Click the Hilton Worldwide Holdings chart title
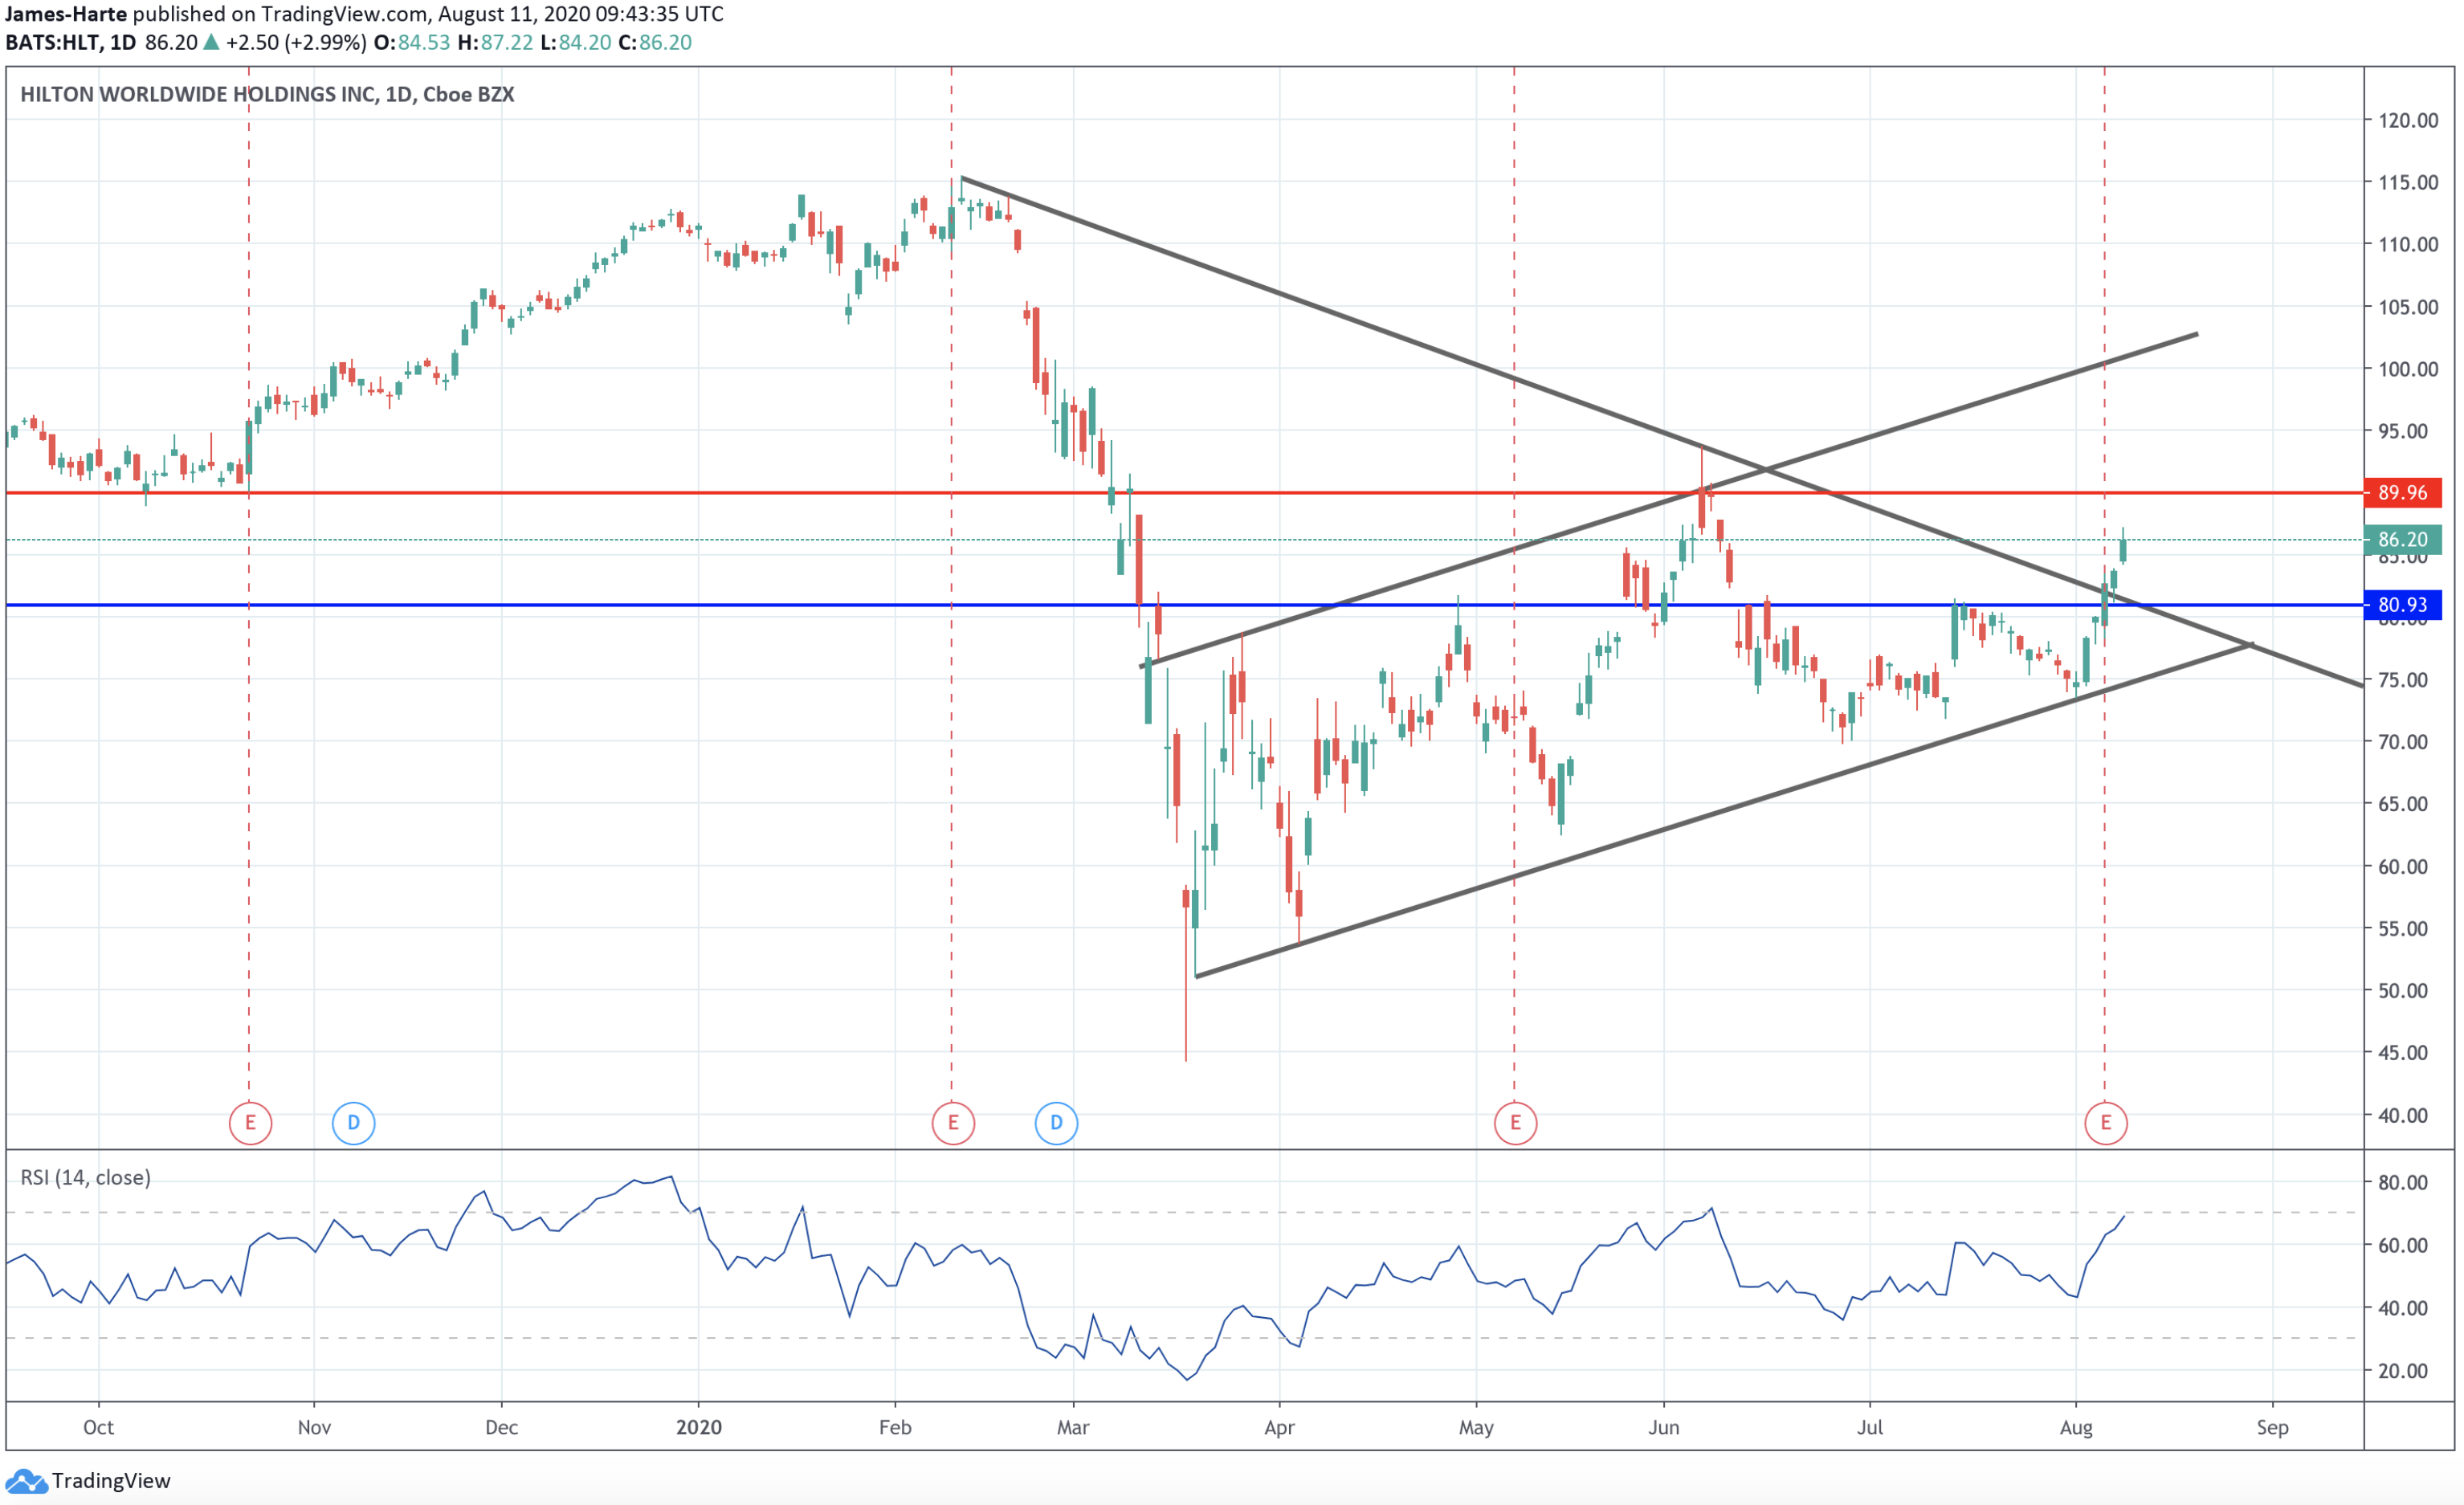The height and width of the screenshot is (1505, 2464). [x=267, y=94]
